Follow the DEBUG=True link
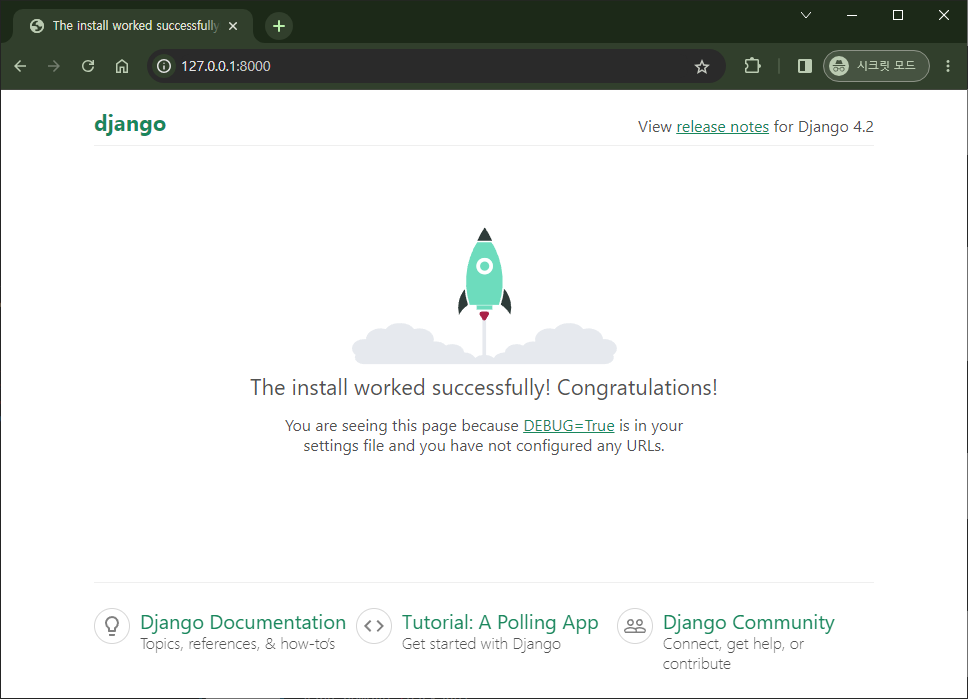The height and width of the screenshot is (699, 968). (569, 425)
